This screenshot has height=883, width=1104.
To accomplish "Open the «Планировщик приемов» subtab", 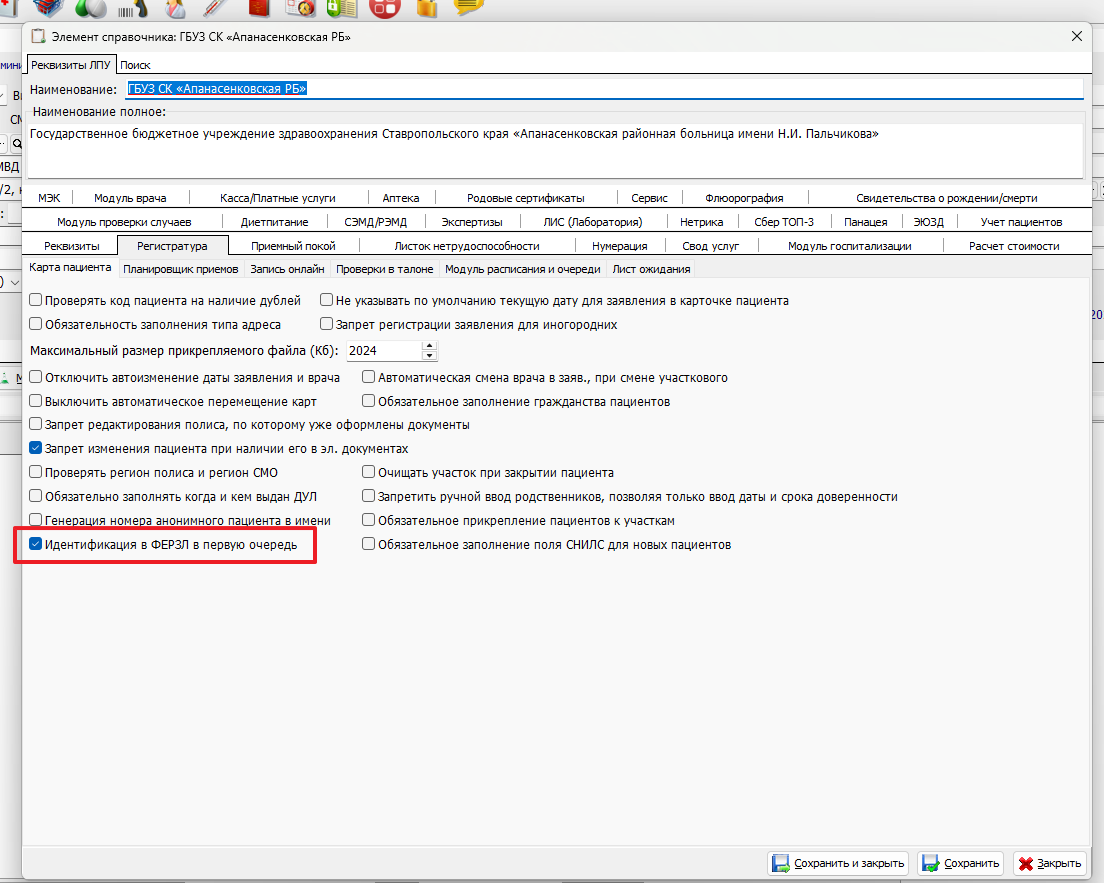I will pos(181,269).
